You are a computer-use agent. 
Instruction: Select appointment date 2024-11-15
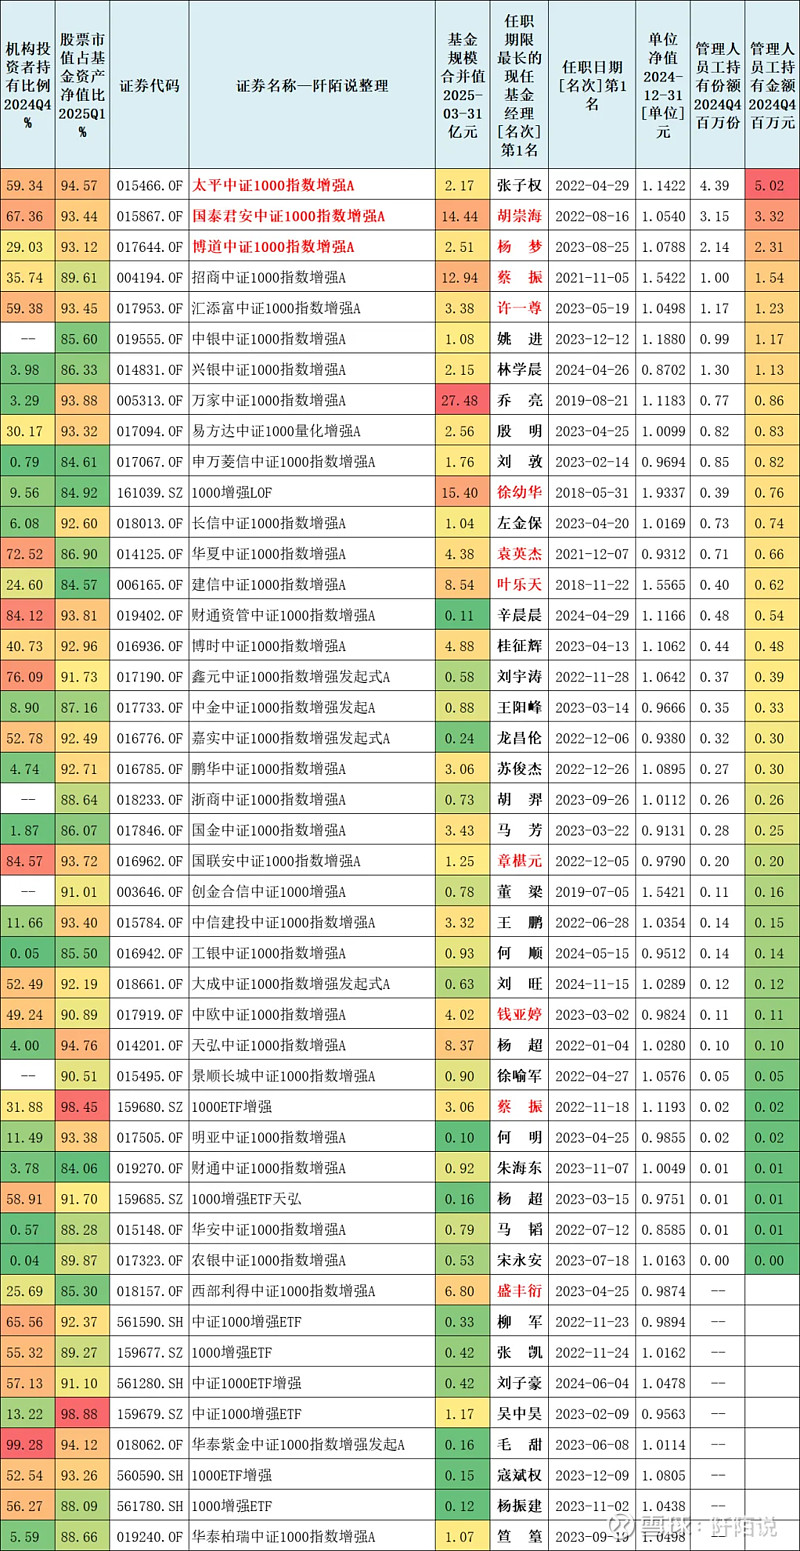[592, 984]
